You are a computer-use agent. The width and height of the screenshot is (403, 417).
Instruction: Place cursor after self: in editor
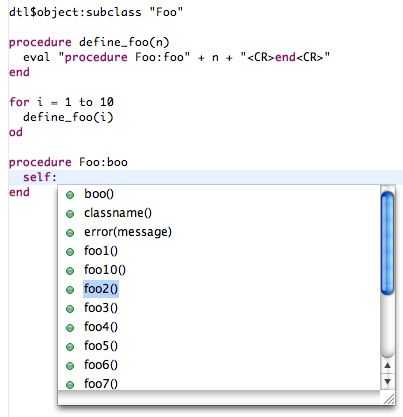[58, 177]
